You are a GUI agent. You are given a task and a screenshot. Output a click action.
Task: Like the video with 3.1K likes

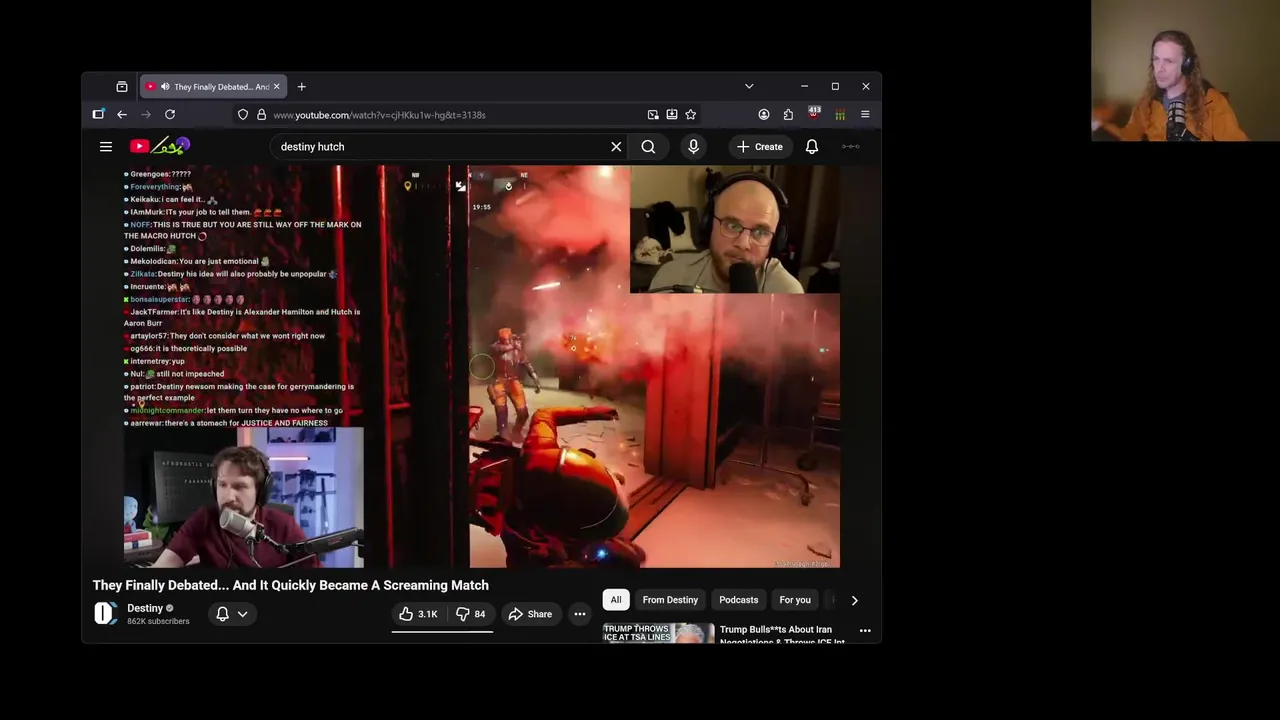(418, 614)
